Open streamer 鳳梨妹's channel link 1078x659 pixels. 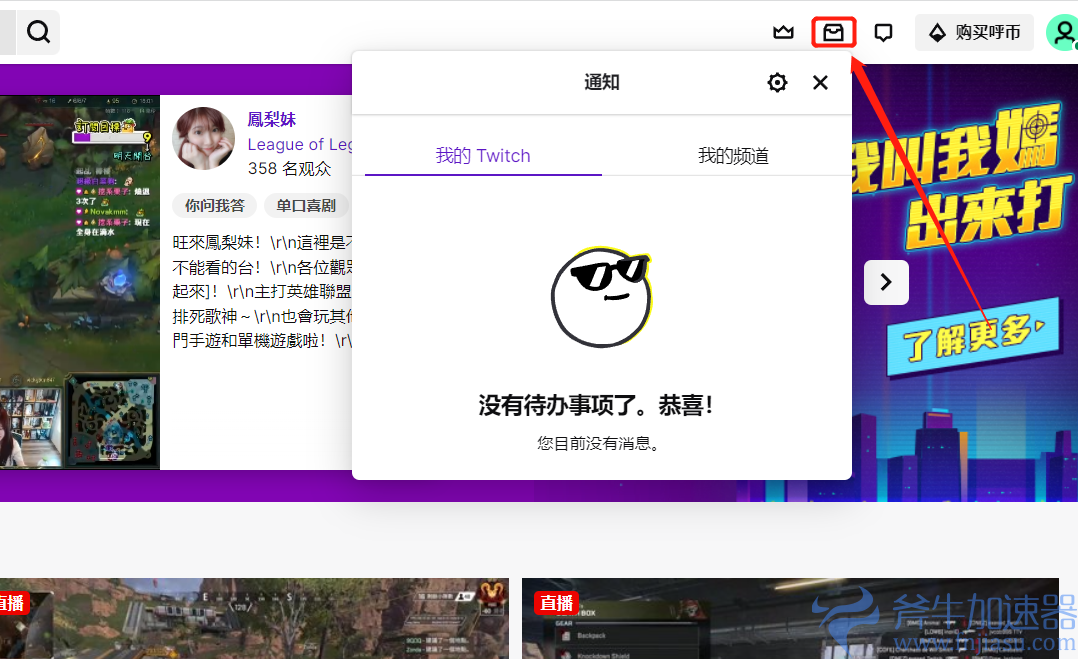click(x=272, y=119)
